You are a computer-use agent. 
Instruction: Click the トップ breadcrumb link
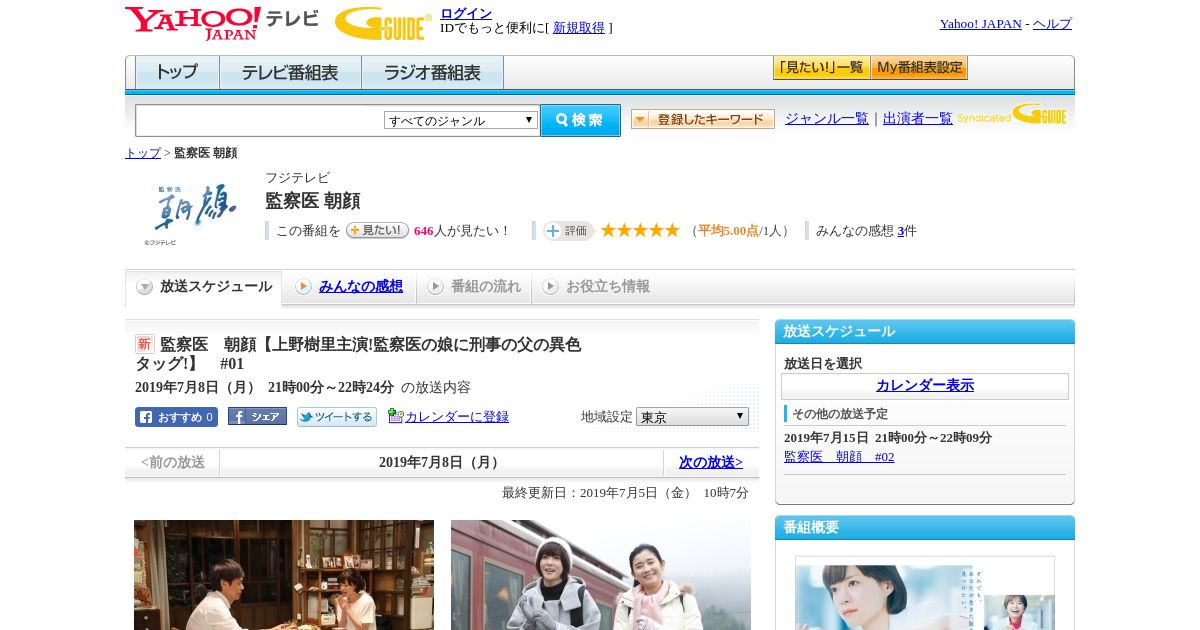pyautogui.click(x=142, y=153)
